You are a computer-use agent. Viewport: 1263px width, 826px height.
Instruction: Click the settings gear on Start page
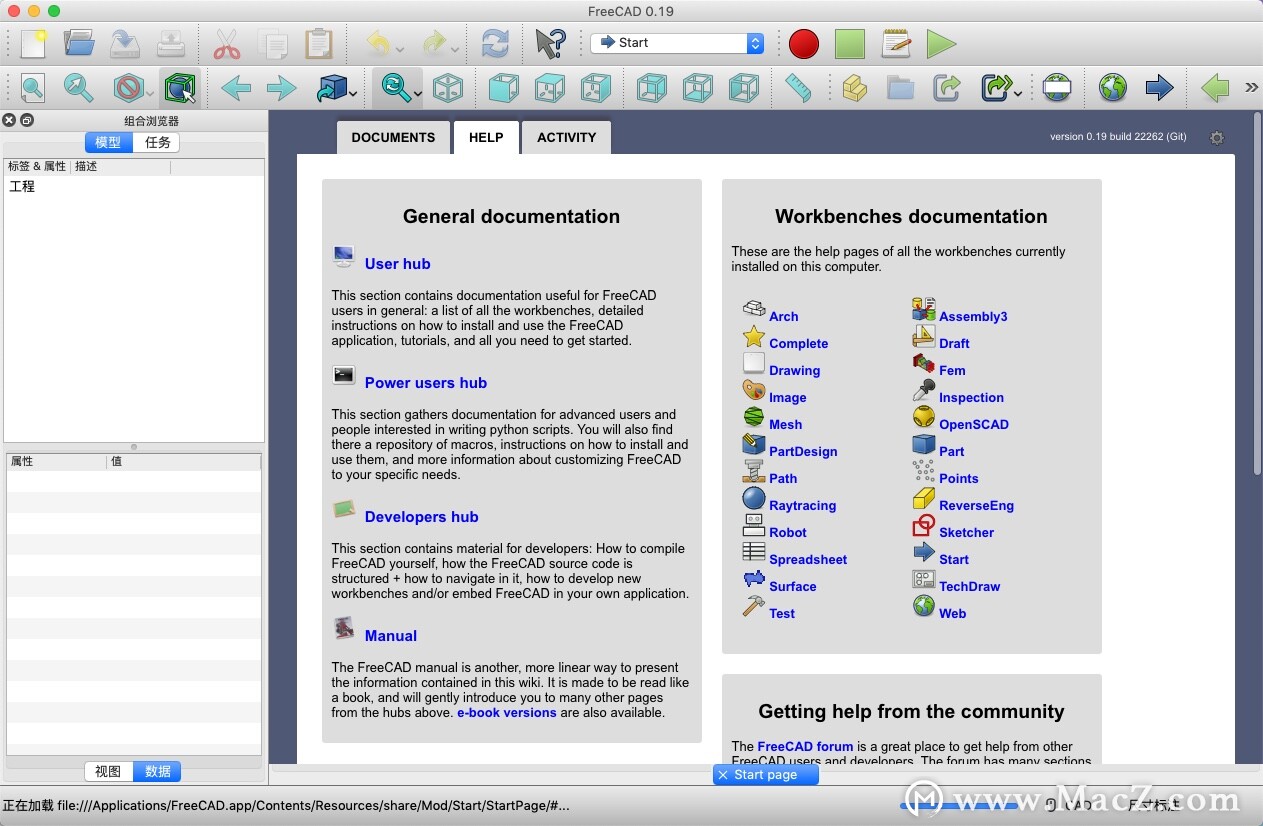coord(1217,138)
